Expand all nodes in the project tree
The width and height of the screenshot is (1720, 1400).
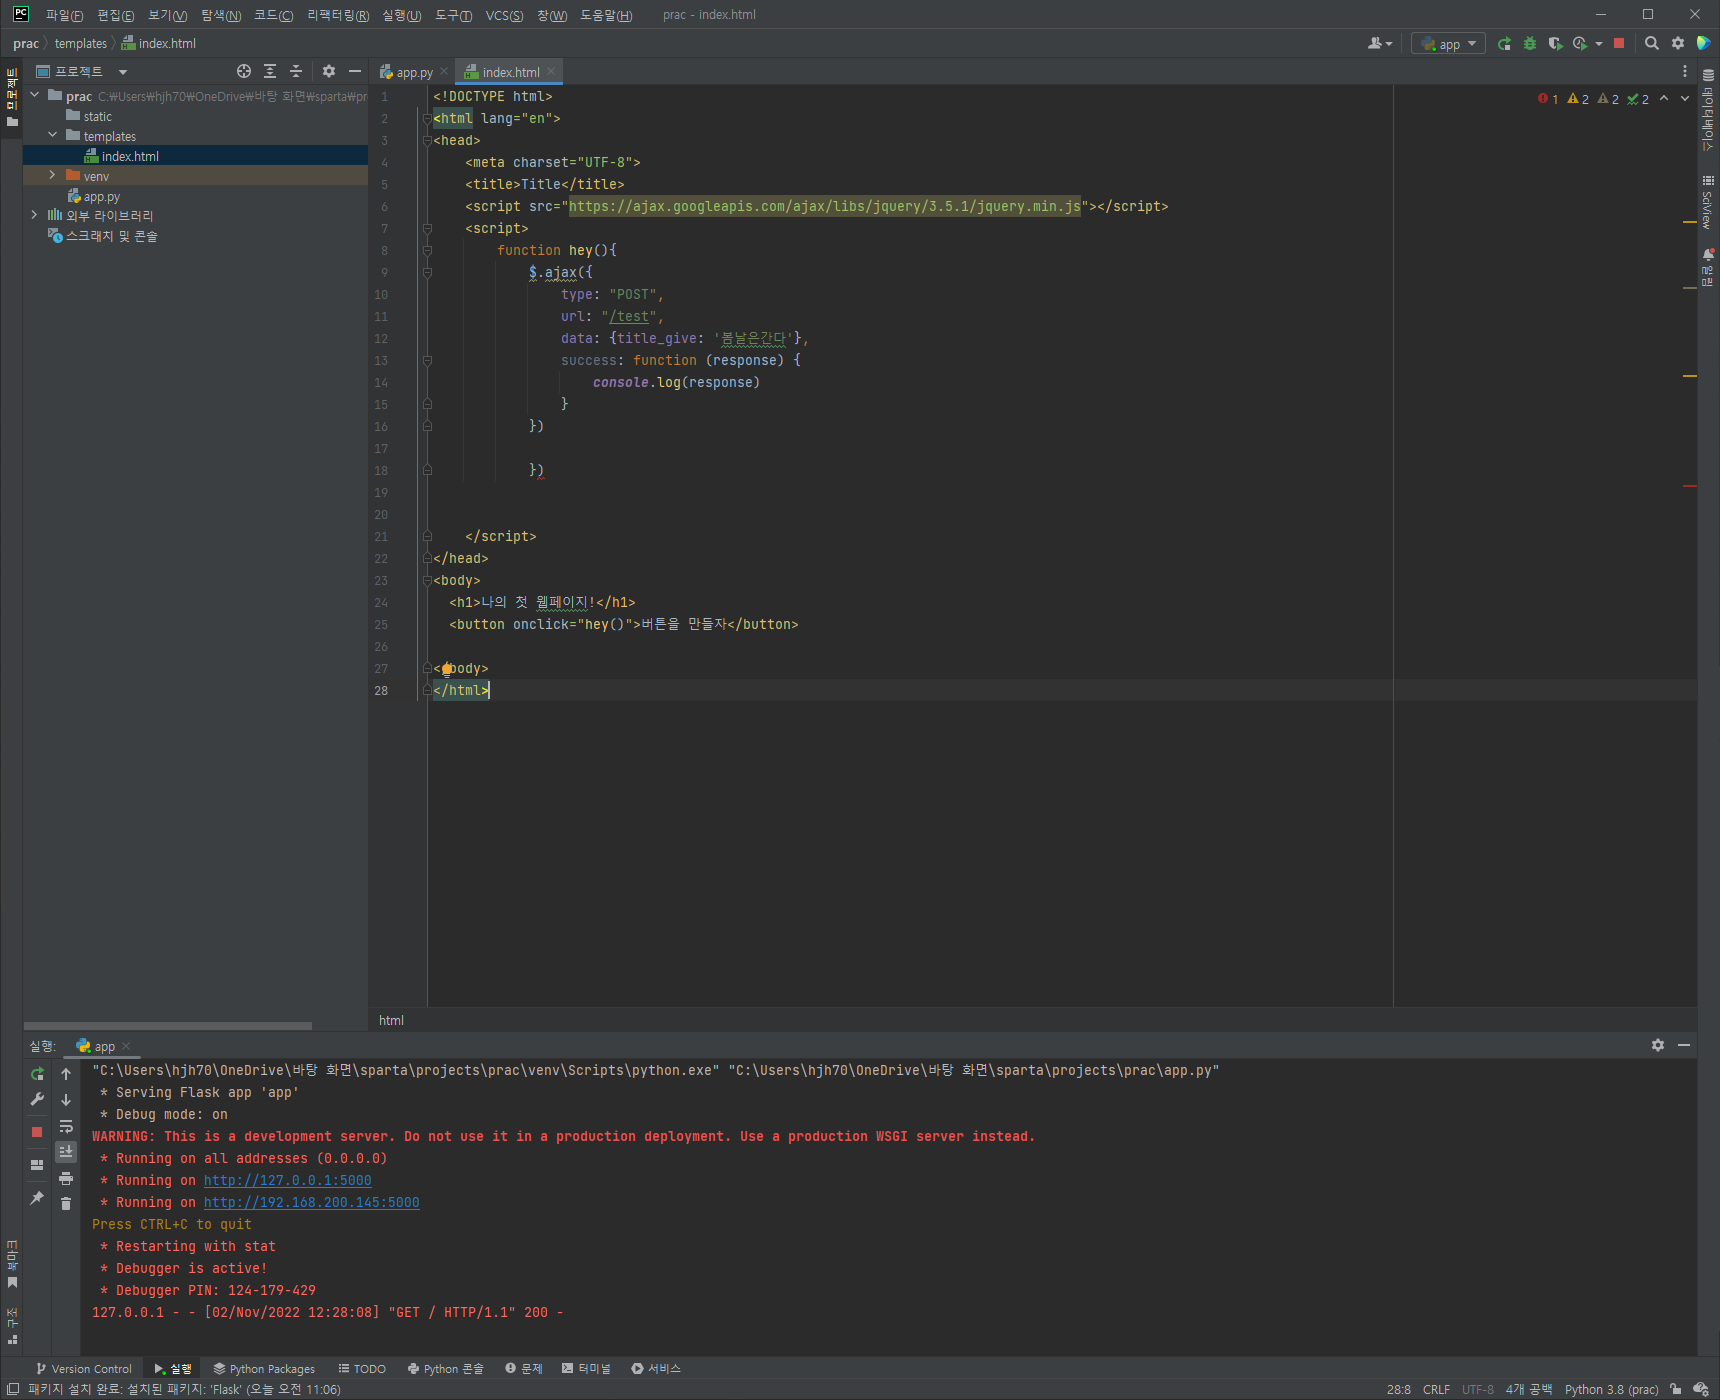pos(270,71)
